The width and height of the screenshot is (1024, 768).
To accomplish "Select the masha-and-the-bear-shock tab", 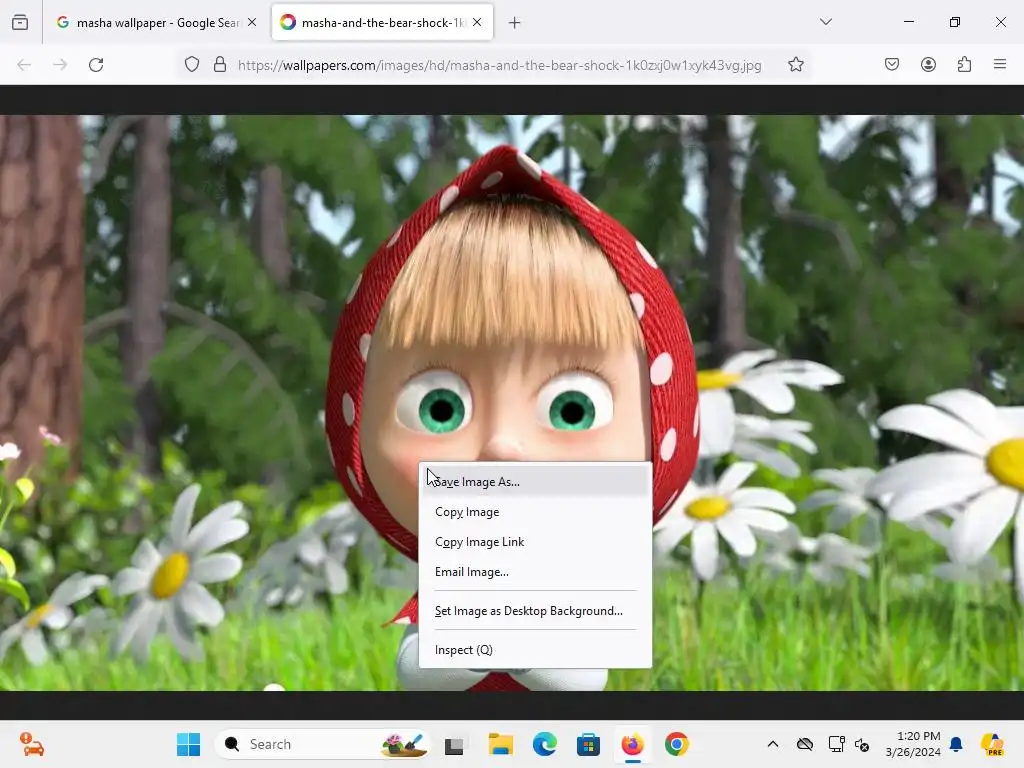I will [382, 22].
